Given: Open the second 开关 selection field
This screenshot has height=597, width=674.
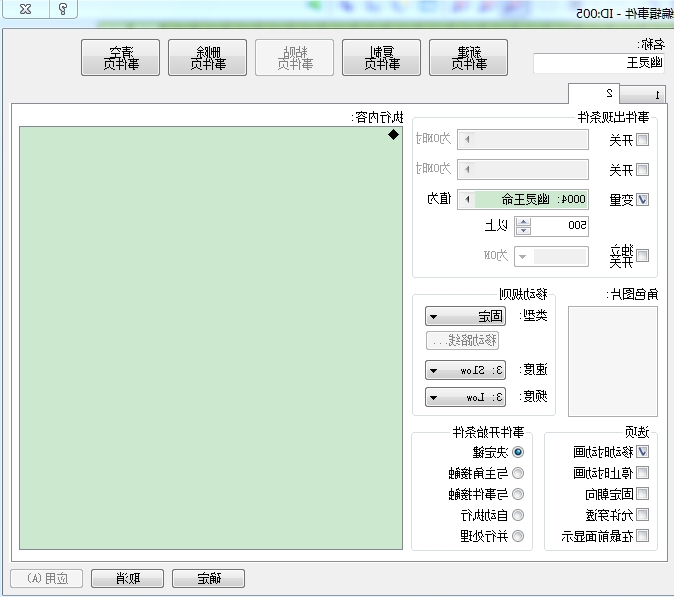Looking at the screenshot, I should [523, 169].
